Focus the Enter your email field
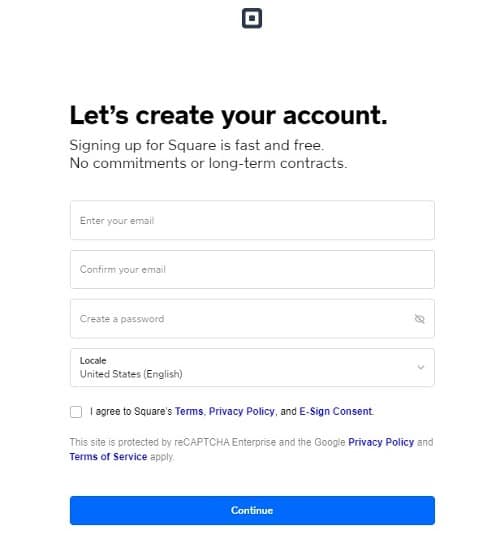The height and width of the screenshot is (541, 500). click(252, 220)
